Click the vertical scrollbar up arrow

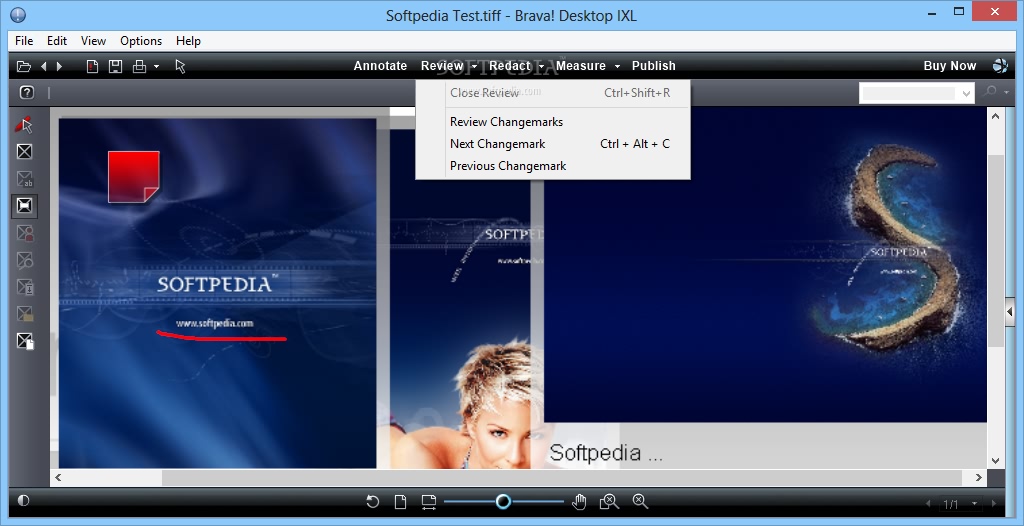(x=995, y=116)
